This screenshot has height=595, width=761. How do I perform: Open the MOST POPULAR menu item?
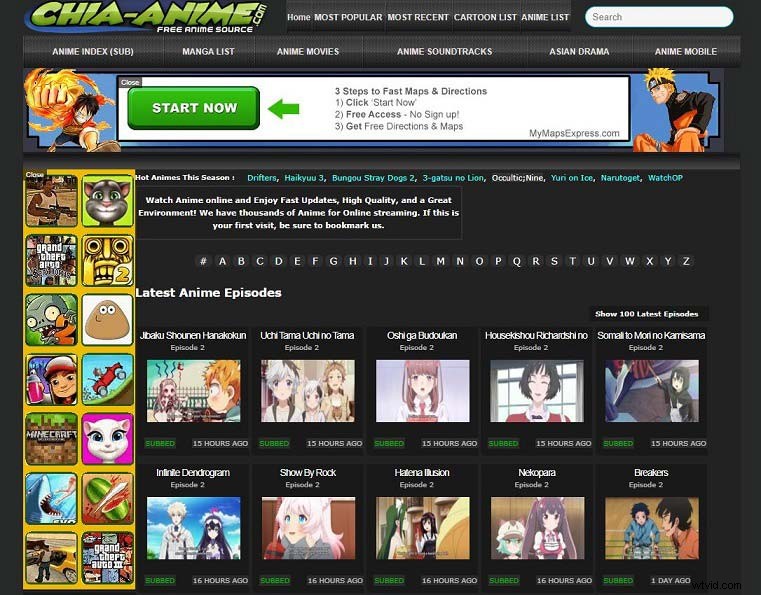click(x=348, y=17)
